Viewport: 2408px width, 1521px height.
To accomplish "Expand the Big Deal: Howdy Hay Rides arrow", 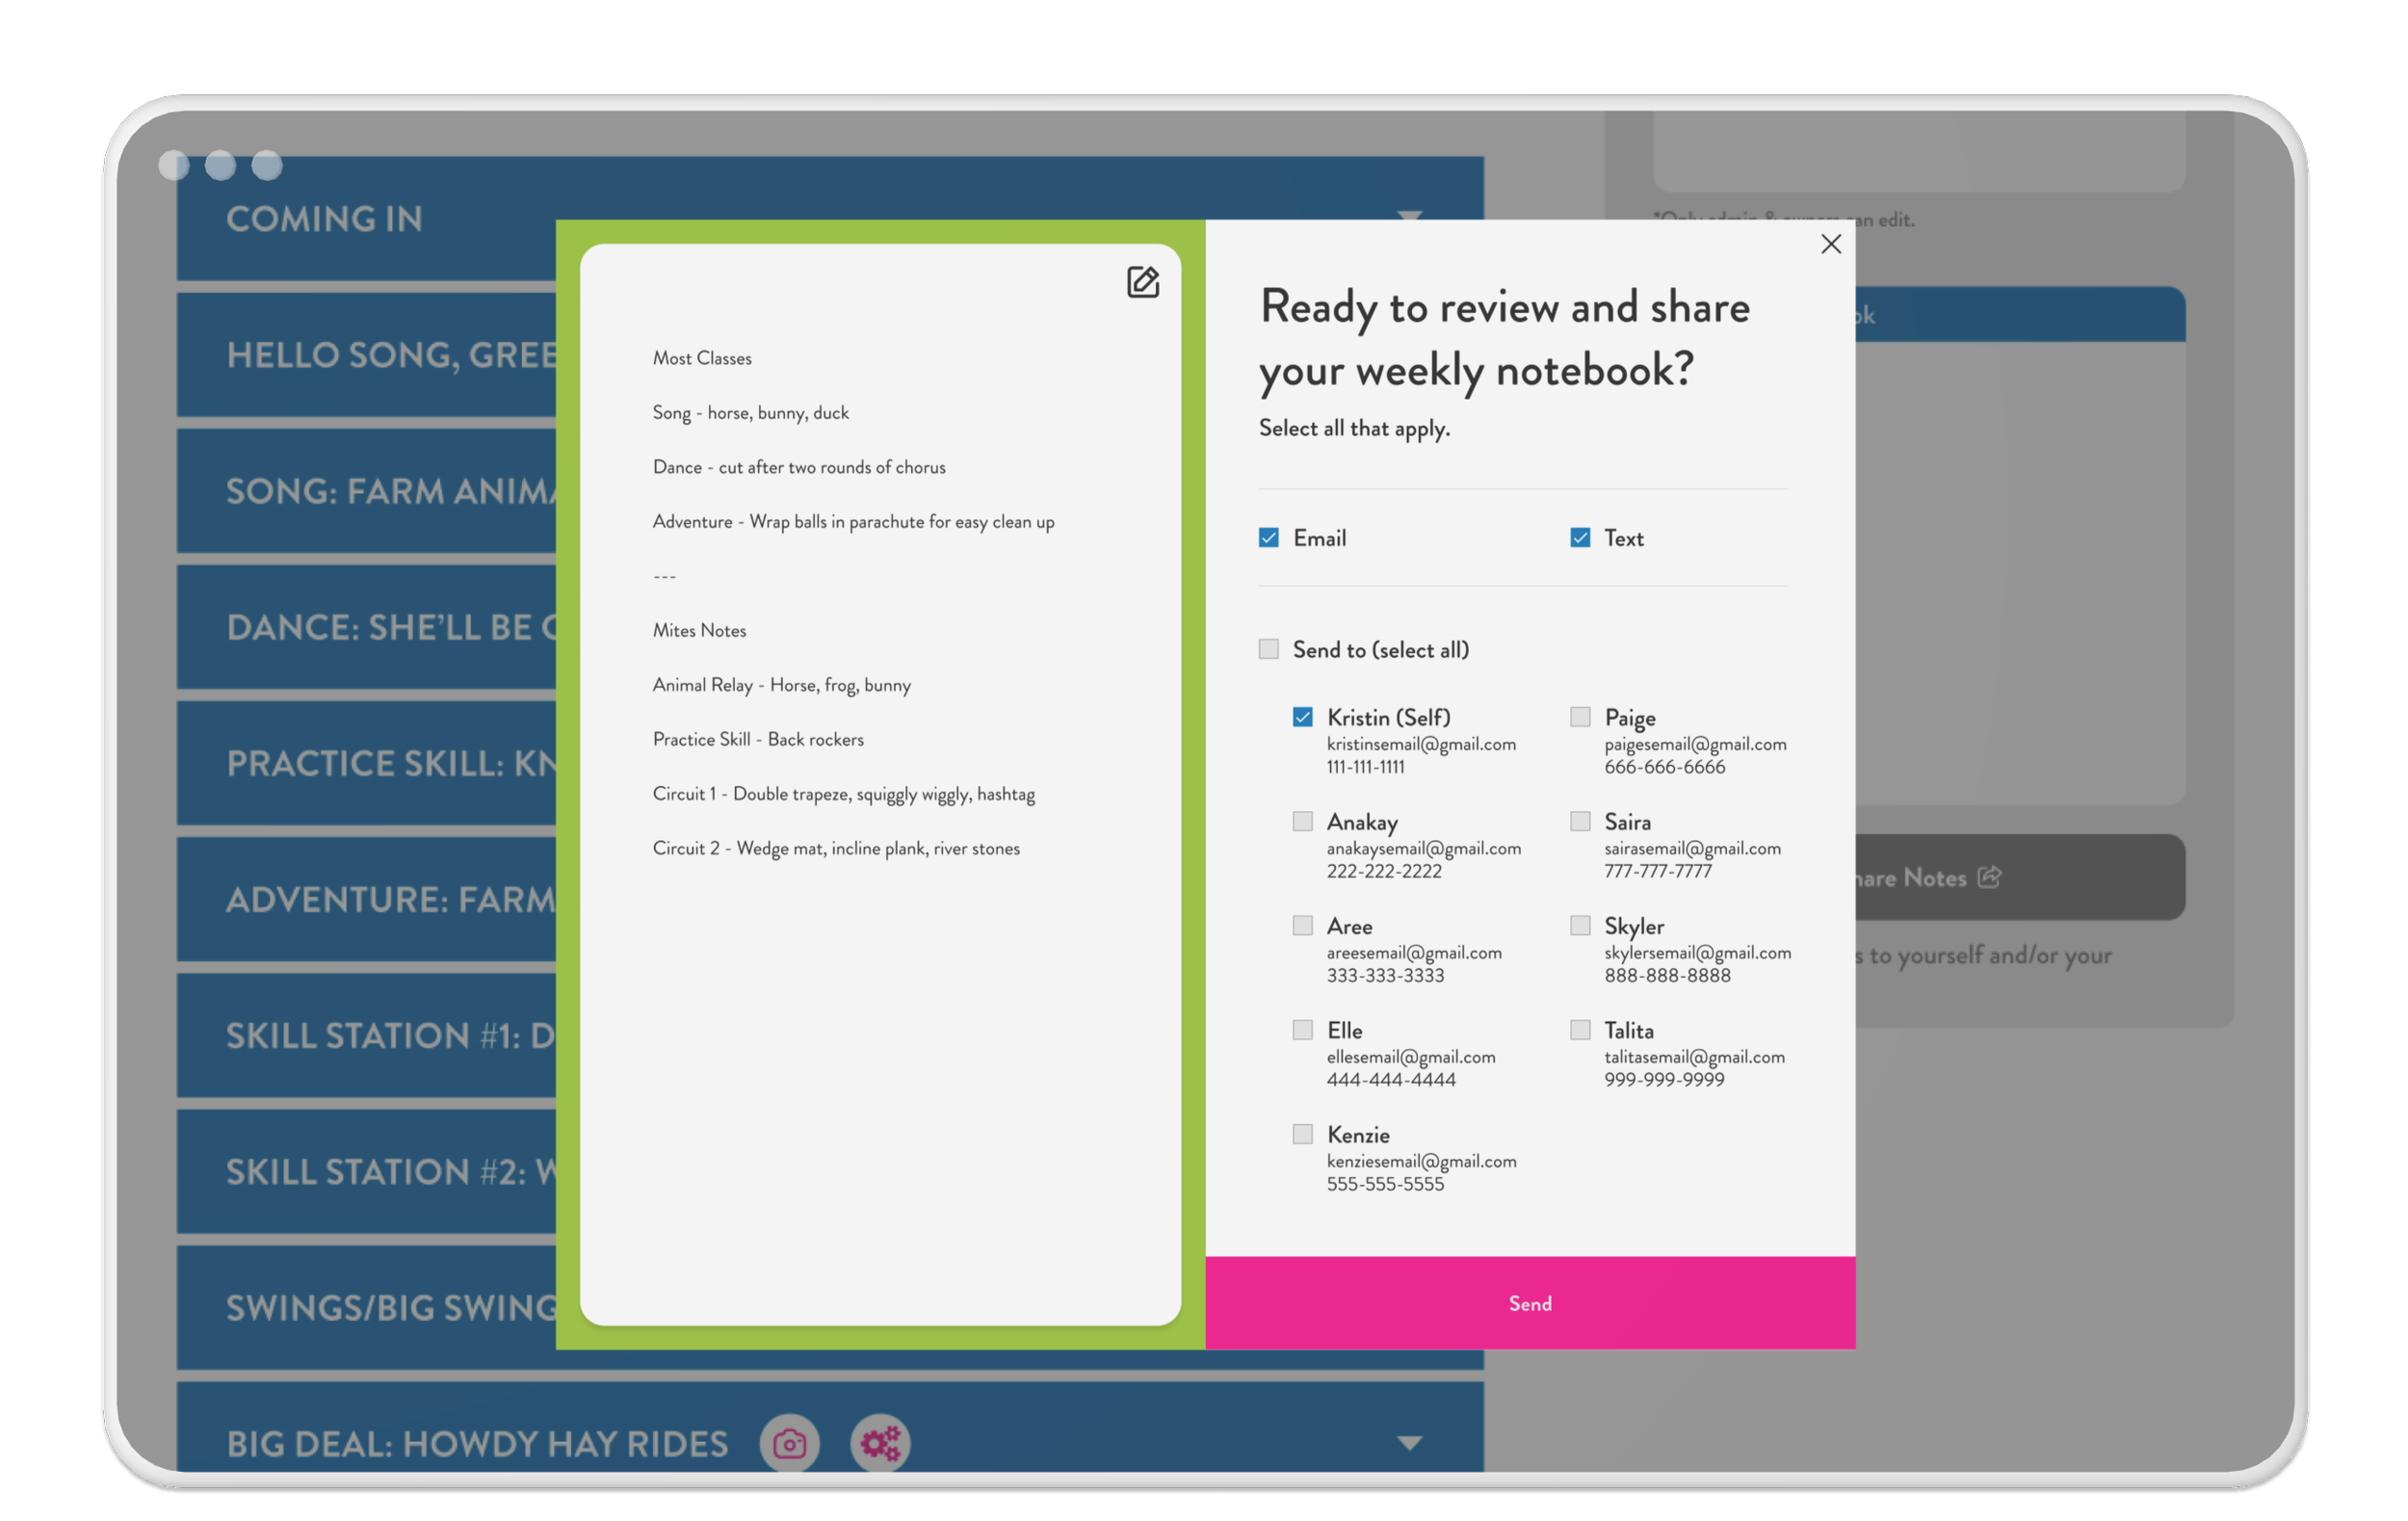I will coord(1409,1443).
